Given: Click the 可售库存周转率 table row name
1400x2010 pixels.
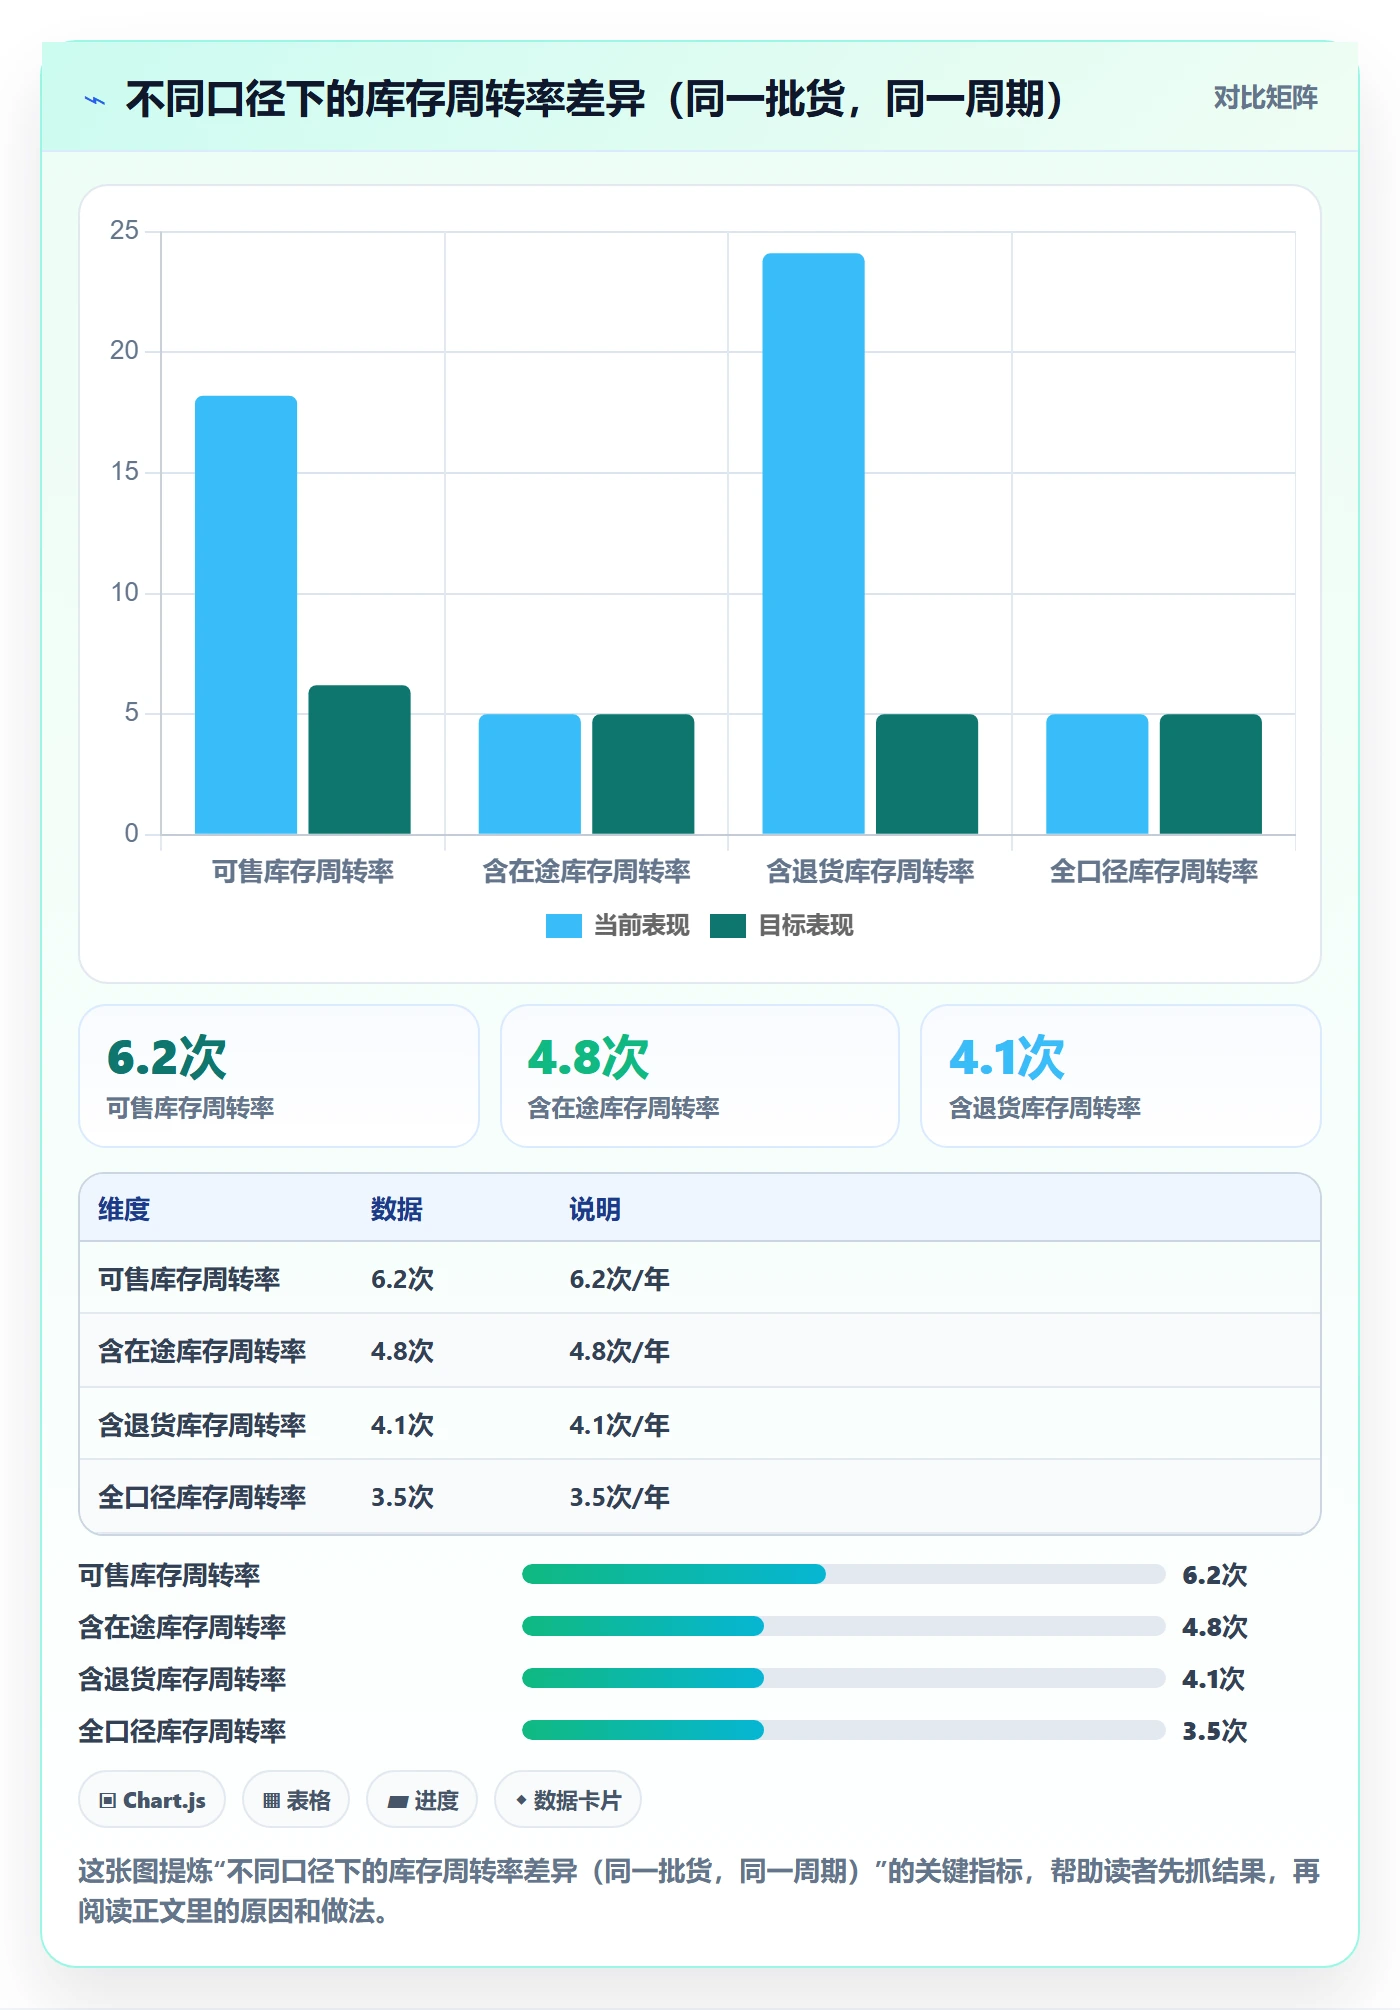Looking at the screenshot, I should pos(189,1280).
